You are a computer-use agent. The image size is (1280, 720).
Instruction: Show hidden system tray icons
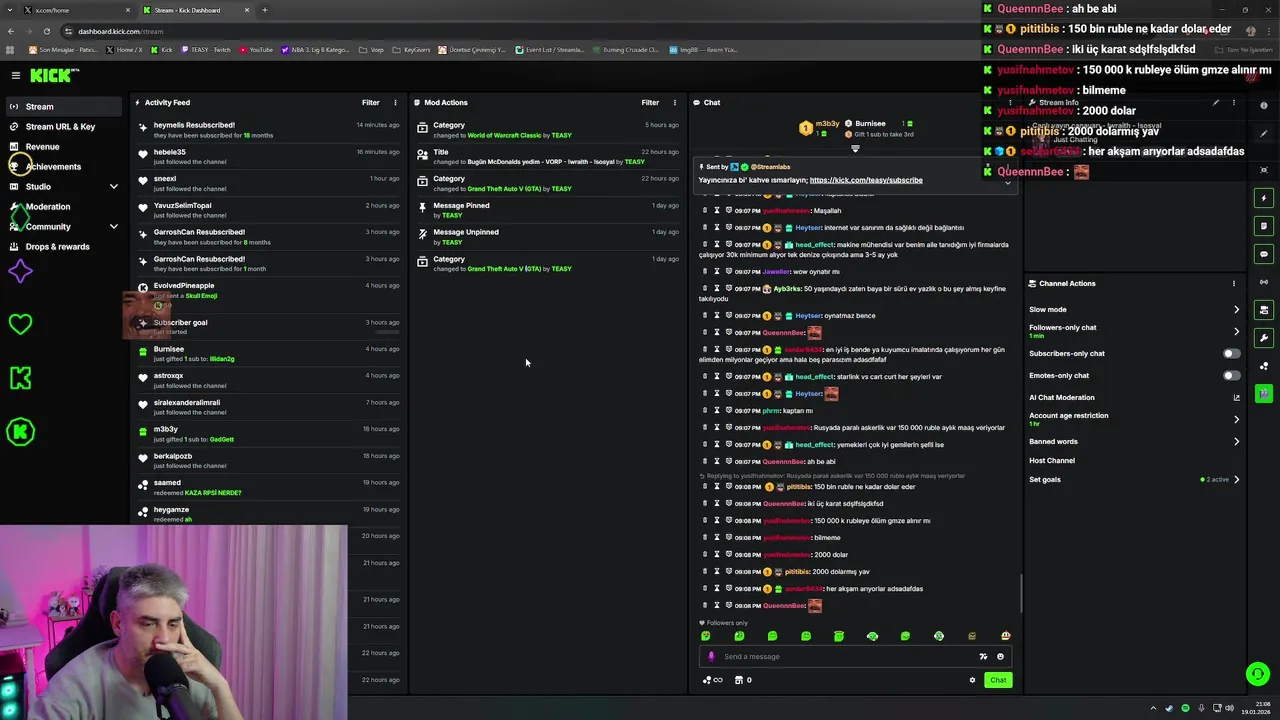click(x=1152, y=708)
